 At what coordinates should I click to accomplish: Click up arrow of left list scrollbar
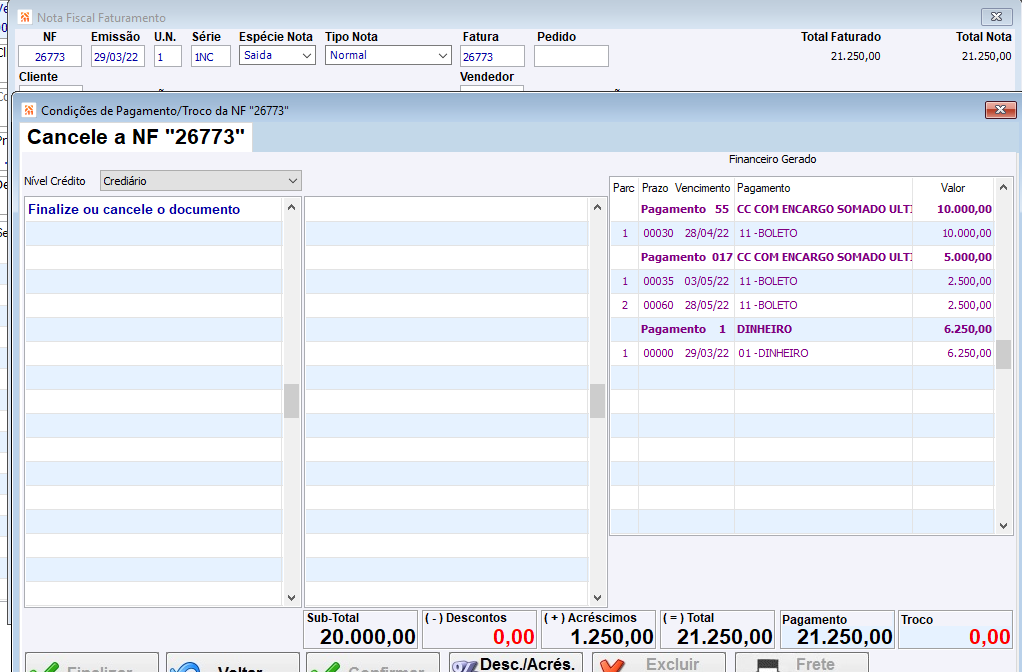tap(292, 207)
